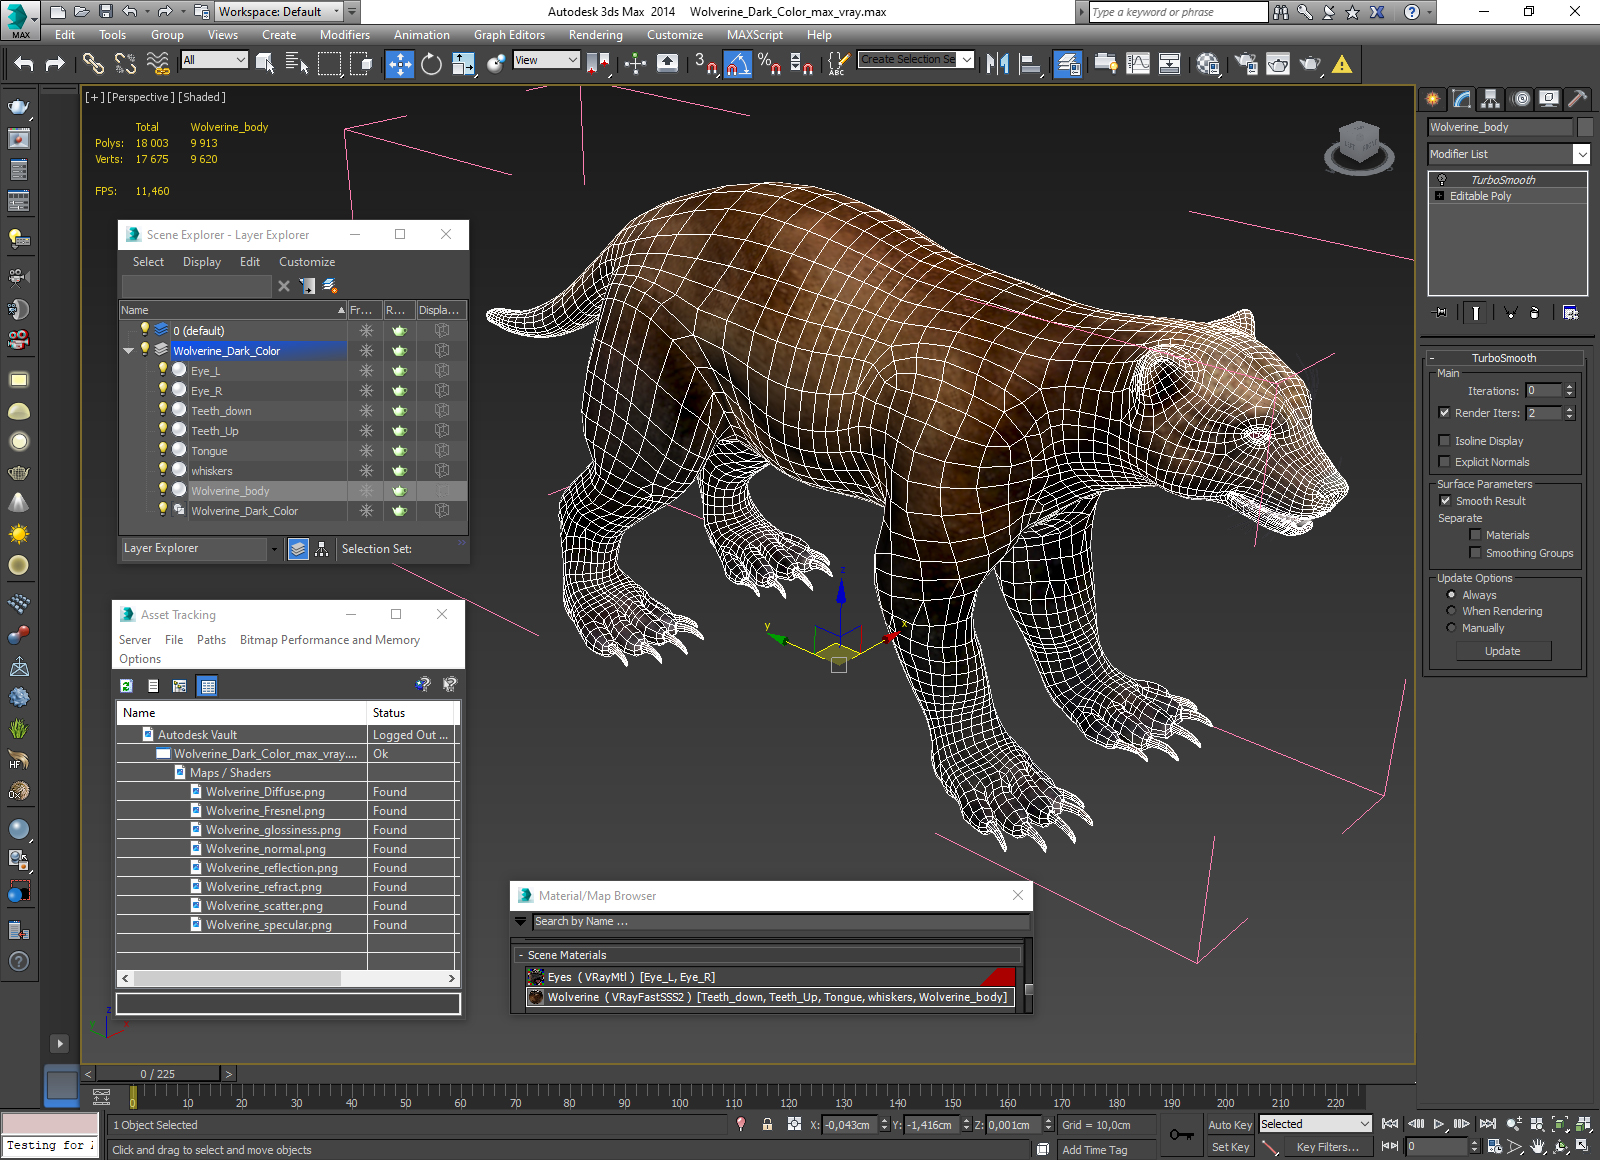The width and height of the screenshot is (1600, 1160).
Task: Enable Separate by Smoothing Groups checkbox
Action: 1475,553
